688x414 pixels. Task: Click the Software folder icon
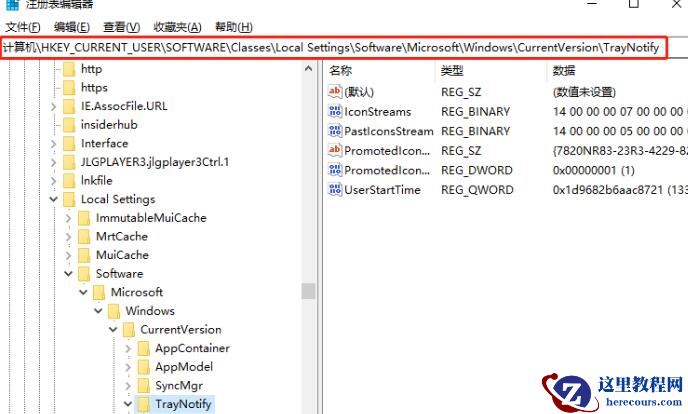pos(84,274)
